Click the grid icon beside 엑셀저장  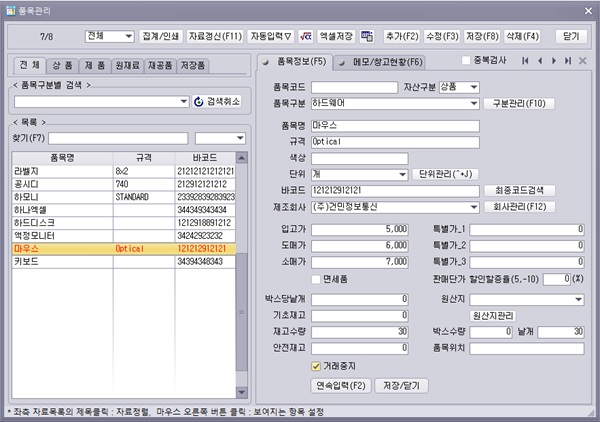[367, 36]
